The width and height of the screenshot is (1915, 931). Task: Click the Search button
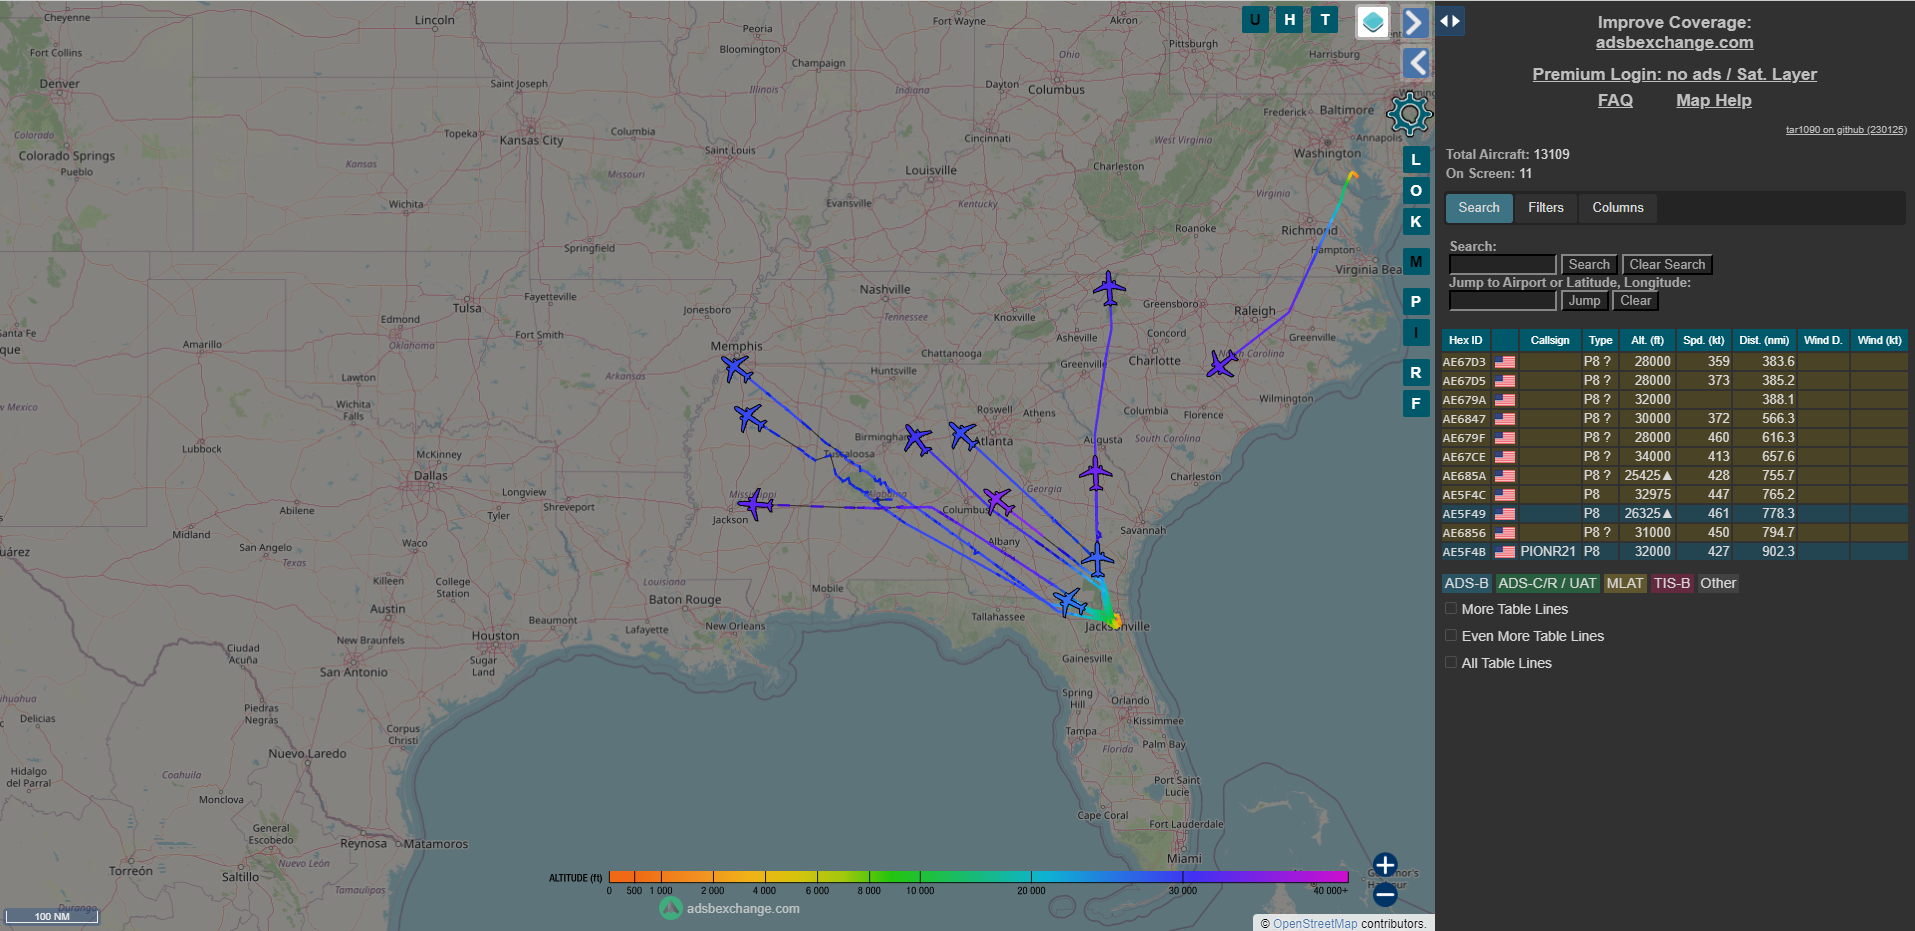(1589, 265)
